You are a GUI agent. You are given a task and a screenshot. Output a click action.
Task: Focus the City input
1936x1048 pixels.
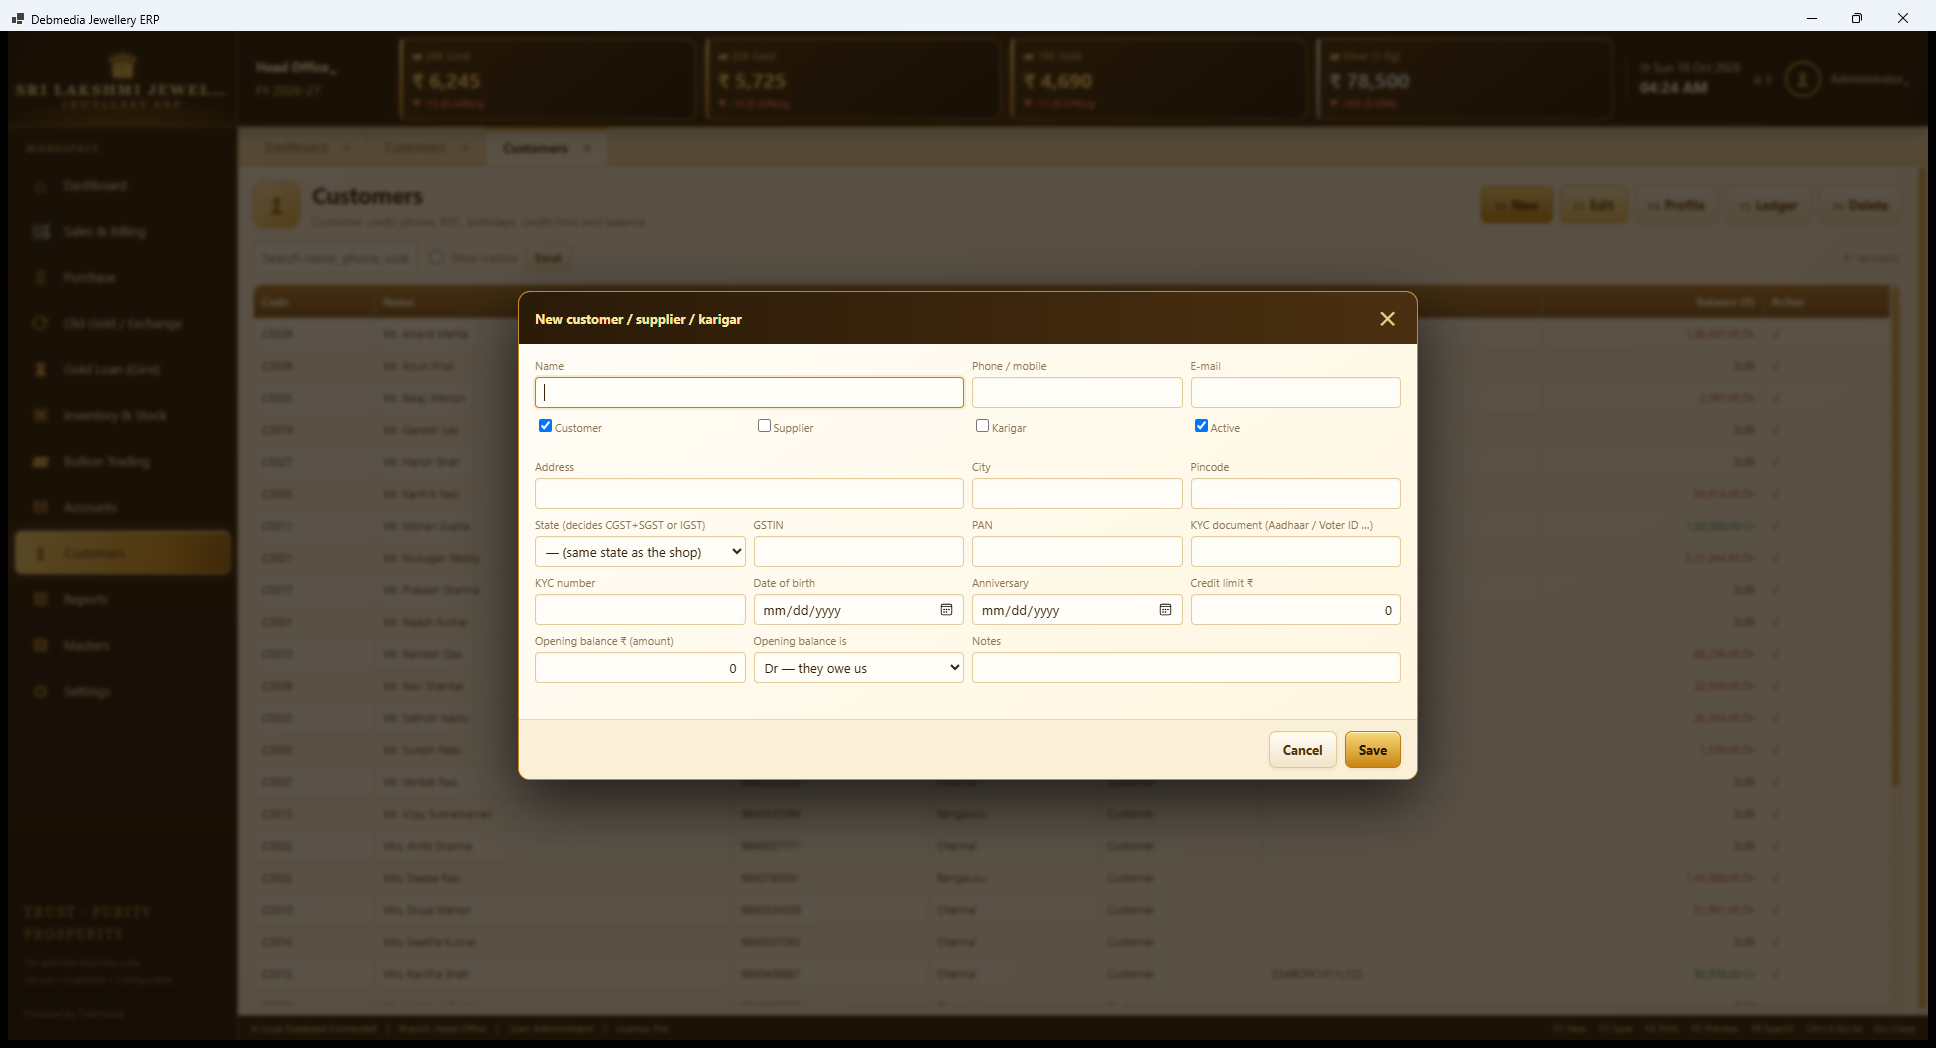1077,493
